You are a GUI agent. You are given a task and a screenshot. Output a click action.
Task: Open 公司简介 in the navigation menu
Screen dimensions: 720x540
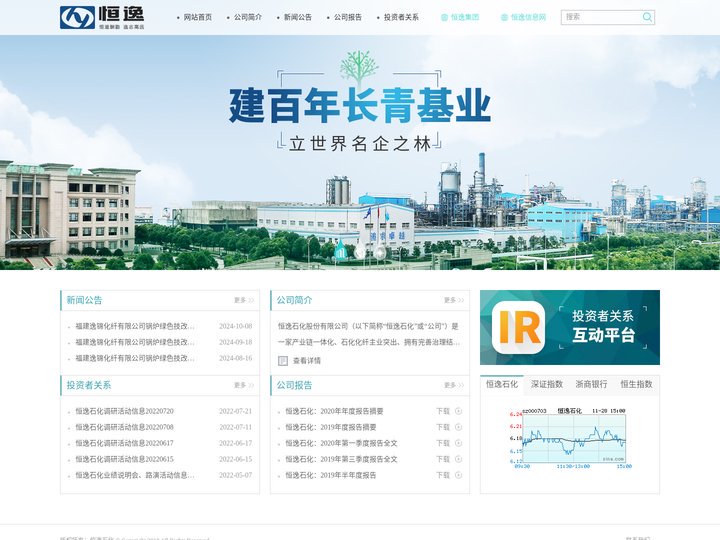(248, 17)
